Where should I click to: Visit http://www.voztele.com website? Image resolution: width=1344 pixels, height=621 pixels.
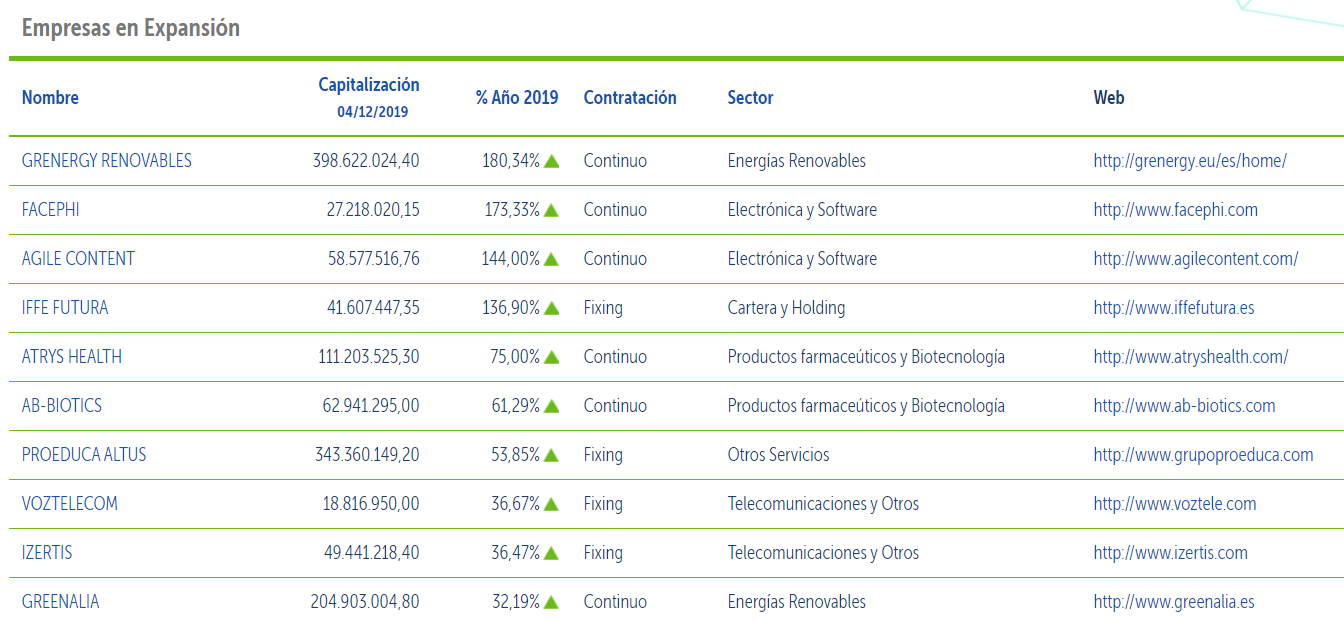pyautogui.click(x=1175, y=504)
